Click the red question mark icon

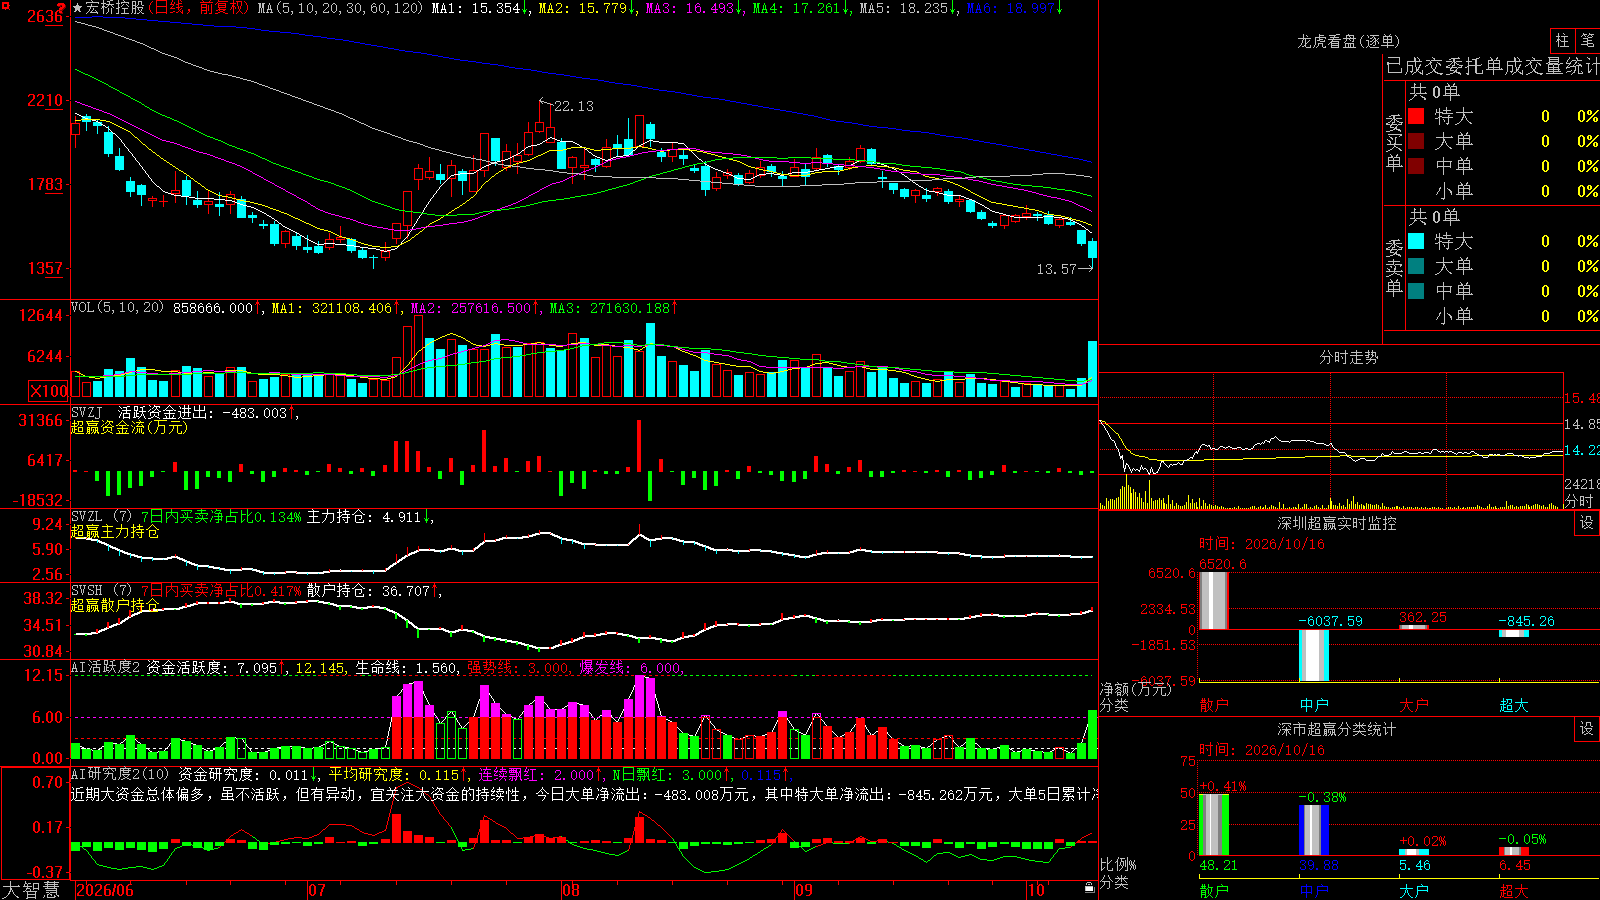point(61,8)
